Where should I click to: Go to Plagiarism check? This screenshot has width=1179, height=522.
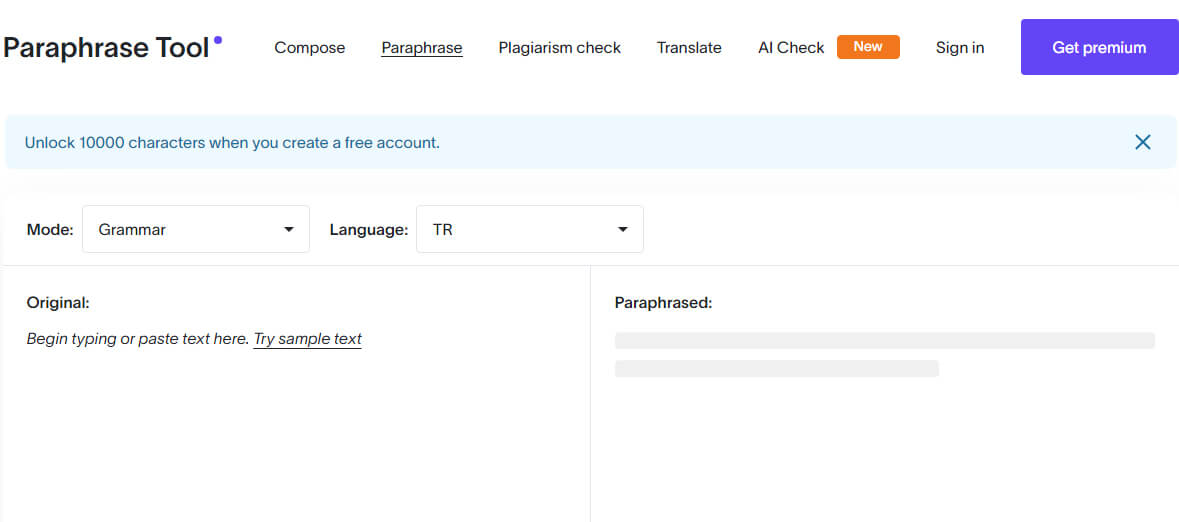559,48
